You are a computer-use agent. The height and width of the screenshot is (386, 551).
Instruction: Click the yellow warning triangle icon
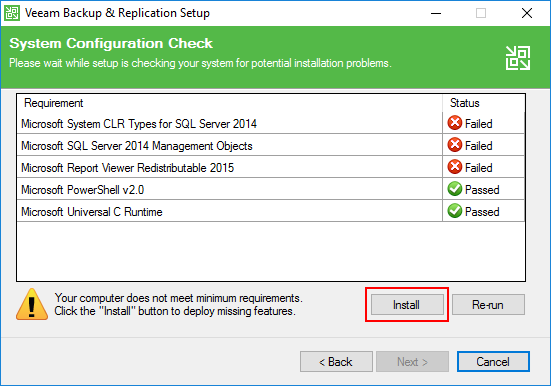(x=32, y=304)
